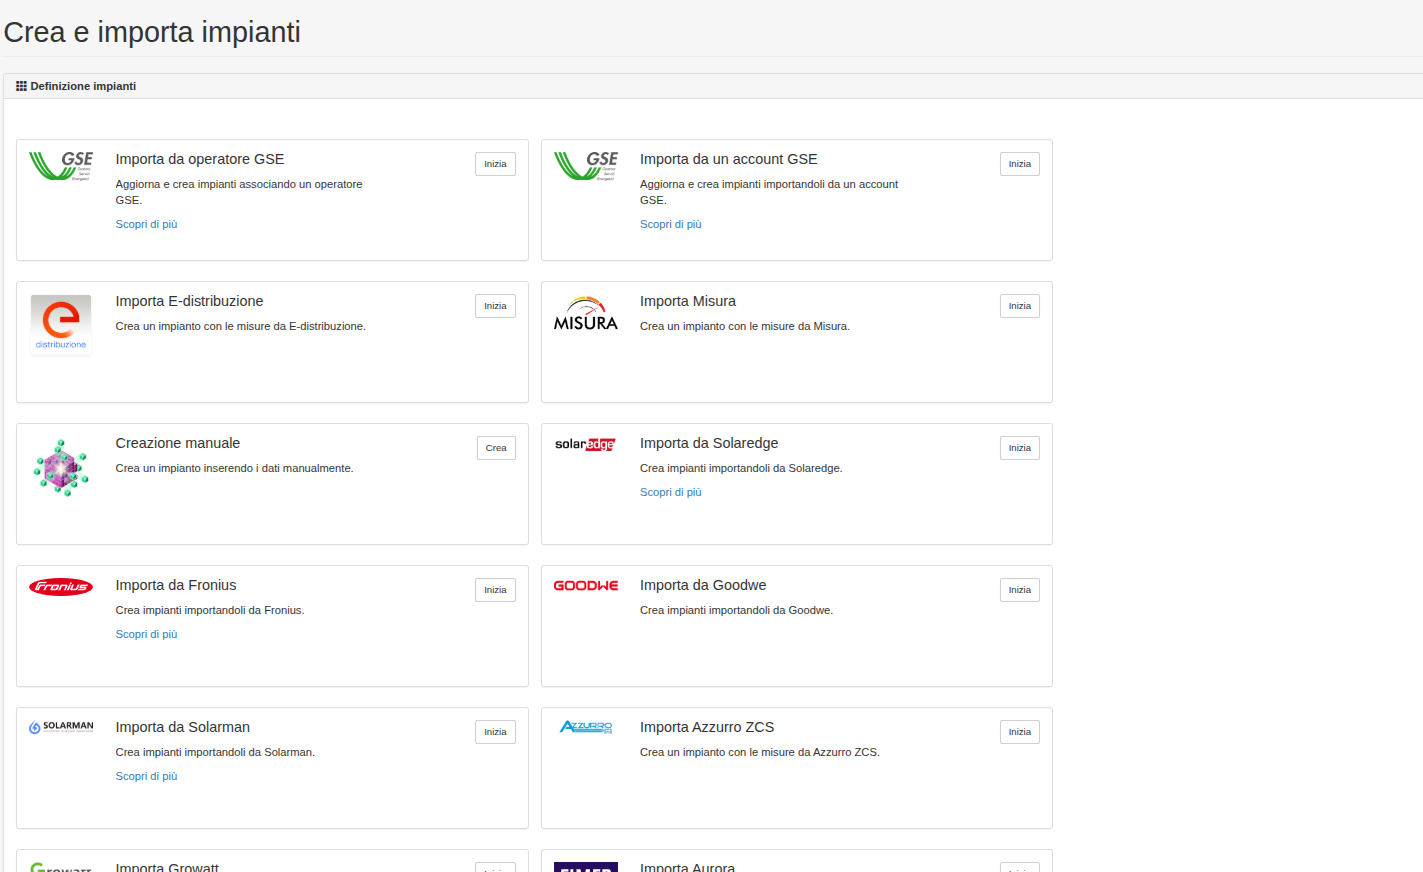
Task: Open Scopri di più under account GSE
Action: pyautogui.click(x=671, y=224)
